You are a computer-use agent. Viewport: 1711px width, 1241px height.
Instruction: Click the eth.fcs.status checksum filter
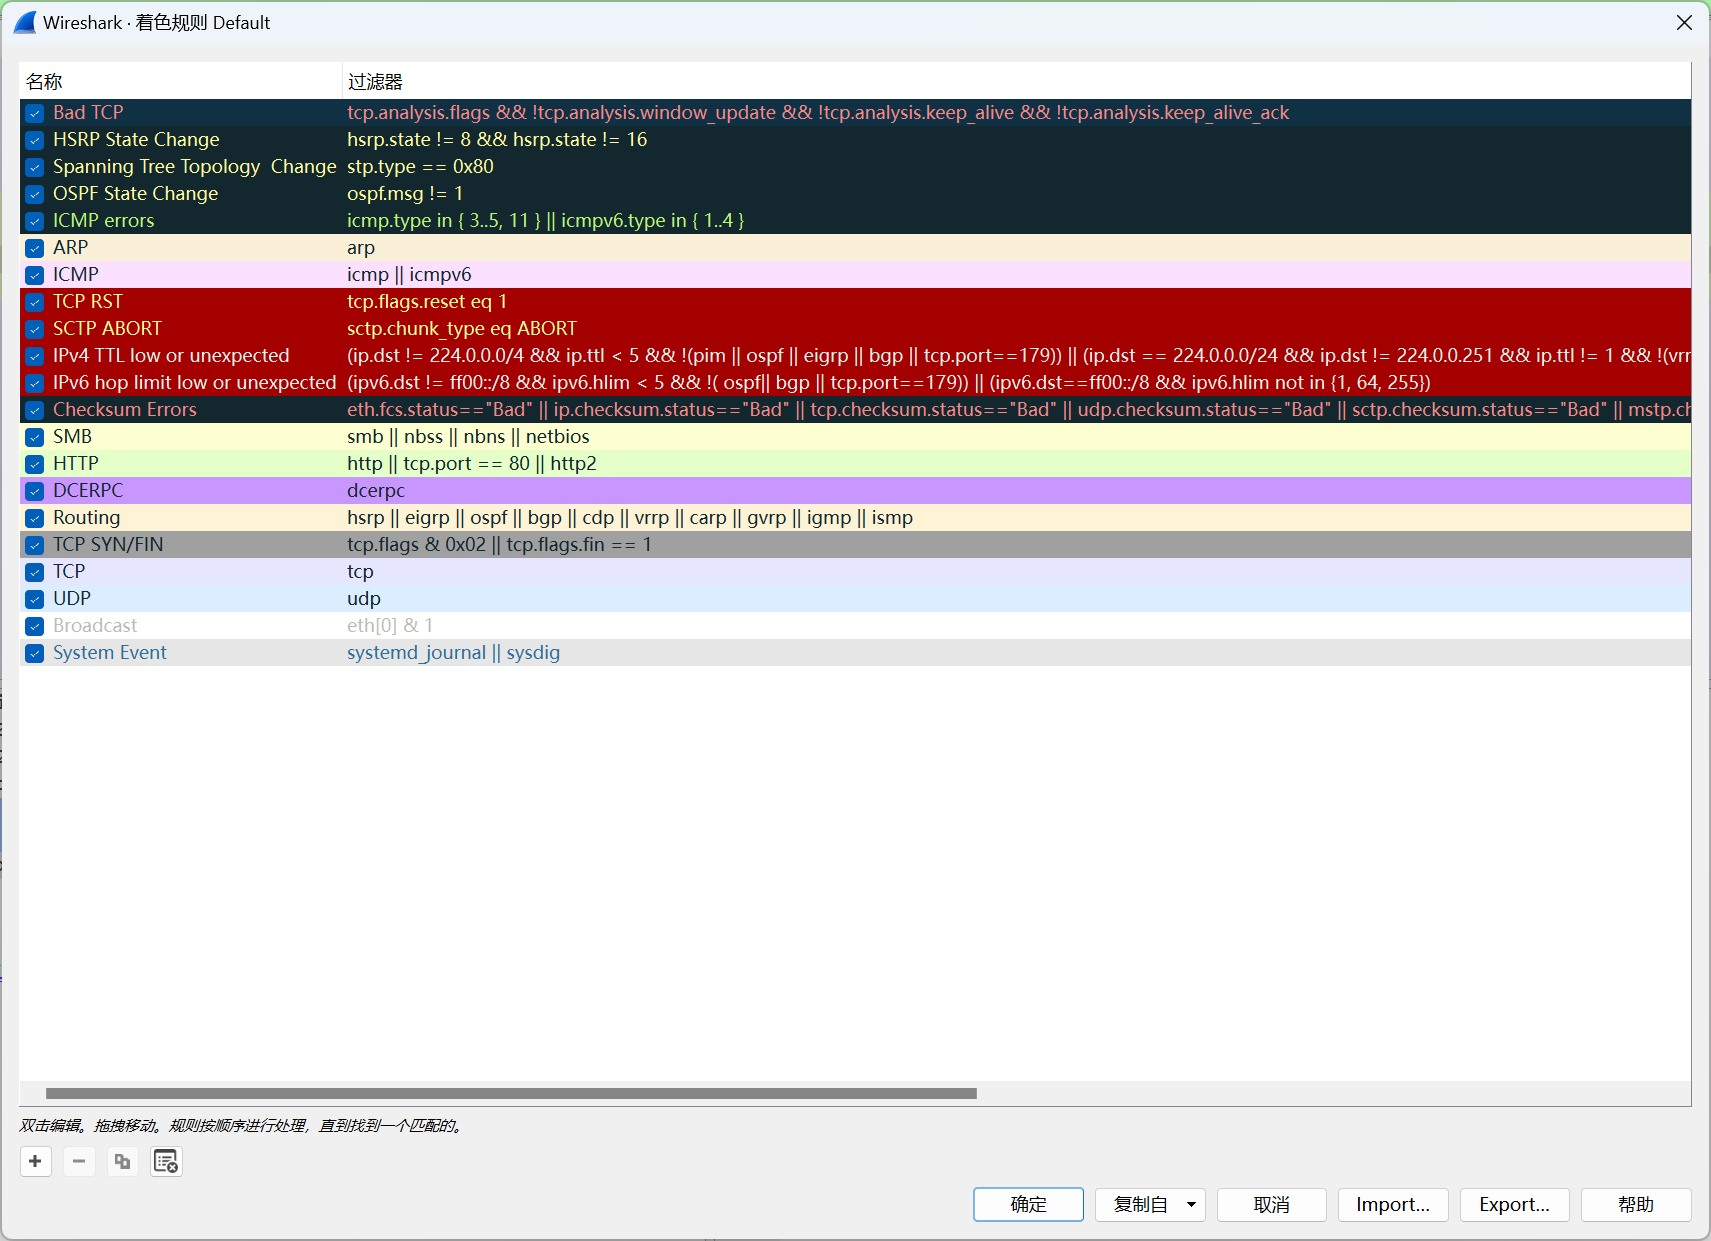1018,409
